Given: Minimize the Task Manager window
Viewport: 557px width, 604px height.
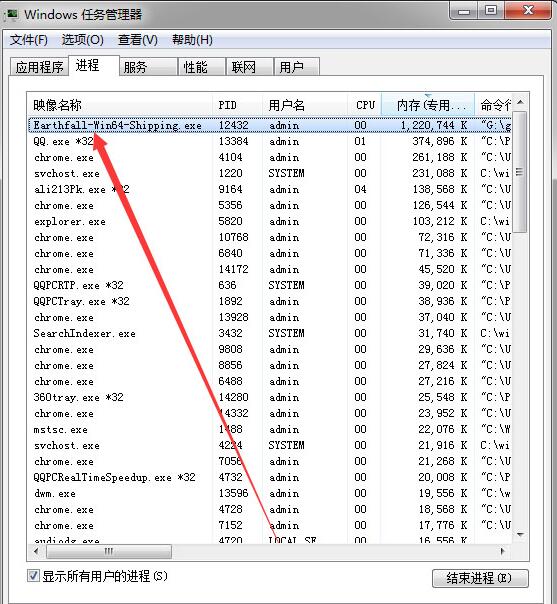Looking at the screenshot, I should point(464,11).
